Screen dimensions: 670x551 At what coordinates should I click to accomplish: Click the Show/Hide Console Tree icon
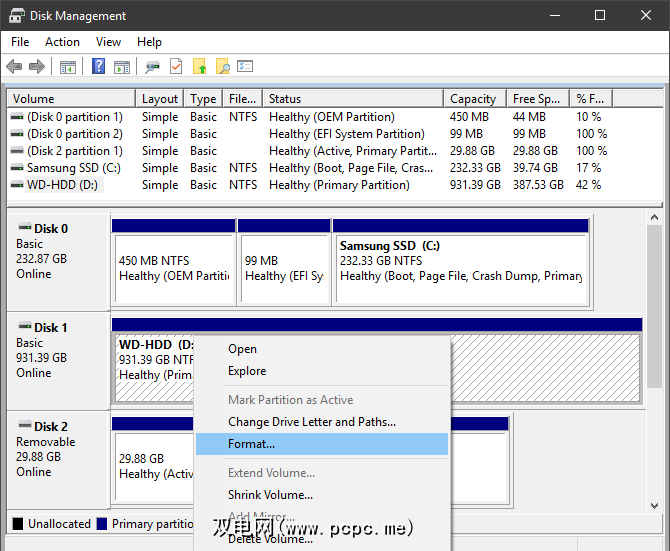(x=68, y=67)
